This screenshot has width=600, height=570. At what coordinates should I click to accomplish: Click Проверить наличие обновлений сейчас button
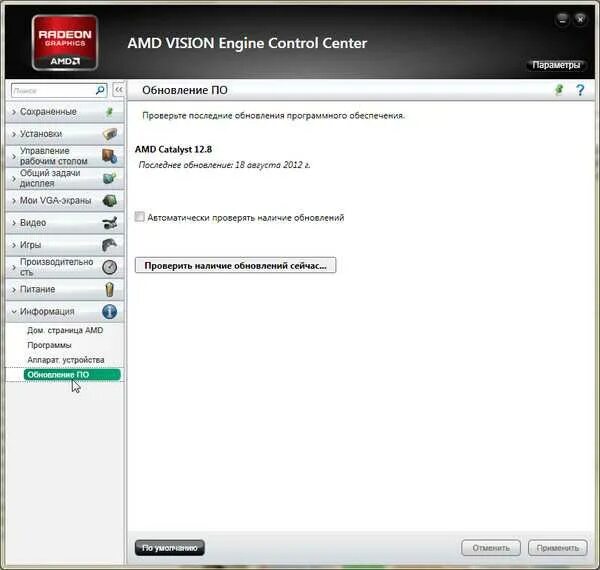click(x=235, y=265)
